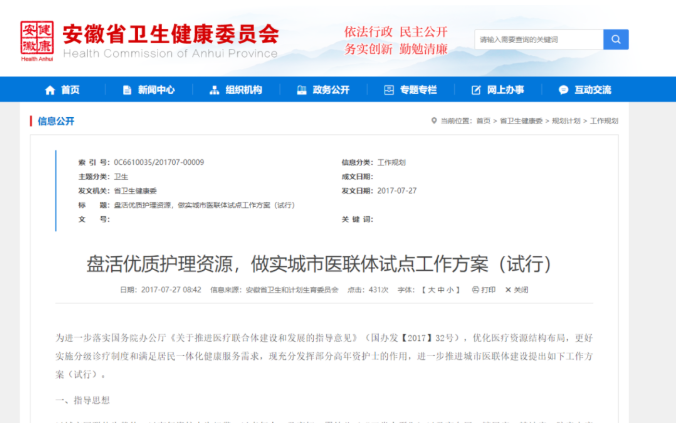677x425 pixels.
Task: Open 规划计划 breadcrumb link
Action: [566, 121]
